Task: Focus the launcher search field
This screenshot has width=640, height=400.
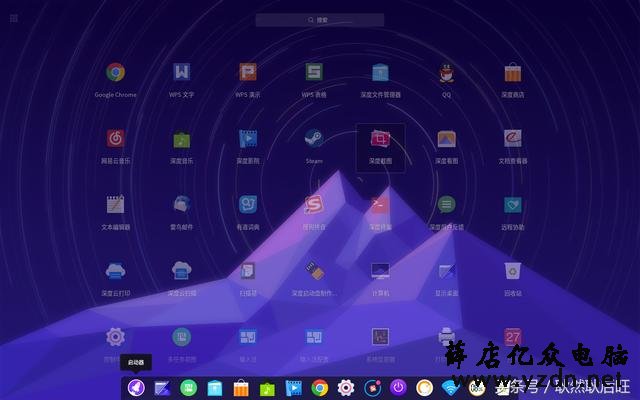Action: (320, 20)
